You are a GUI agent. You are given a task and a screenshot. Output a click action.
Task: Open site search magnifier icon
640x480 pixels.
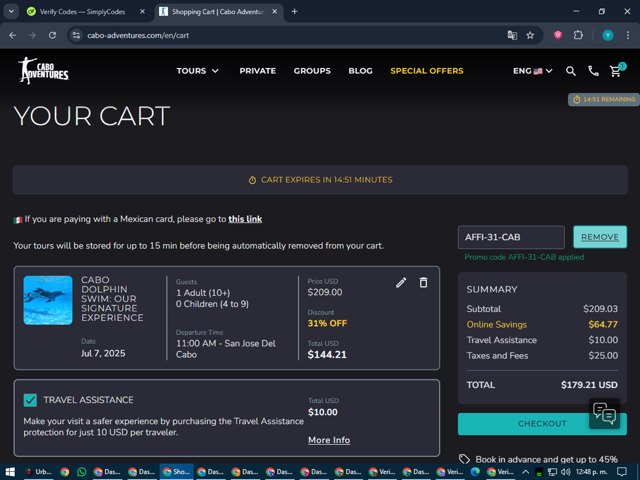571,71
